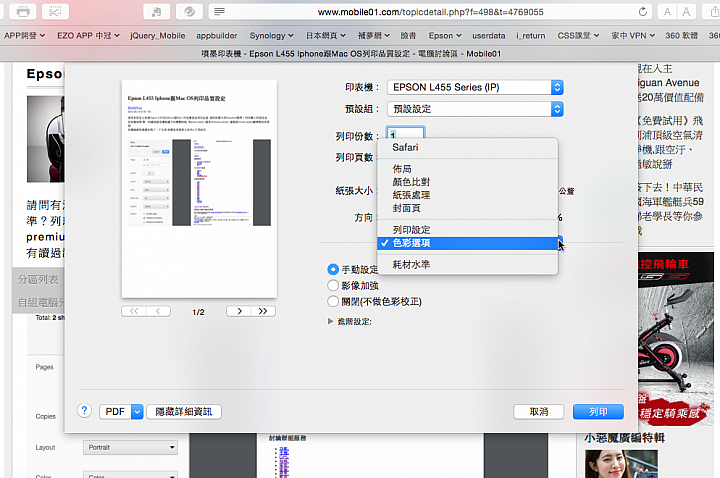Open jQuery_Mobile bookmark
Screen dimensions: 720x478
pyautogui.click(x=158, y=35)
